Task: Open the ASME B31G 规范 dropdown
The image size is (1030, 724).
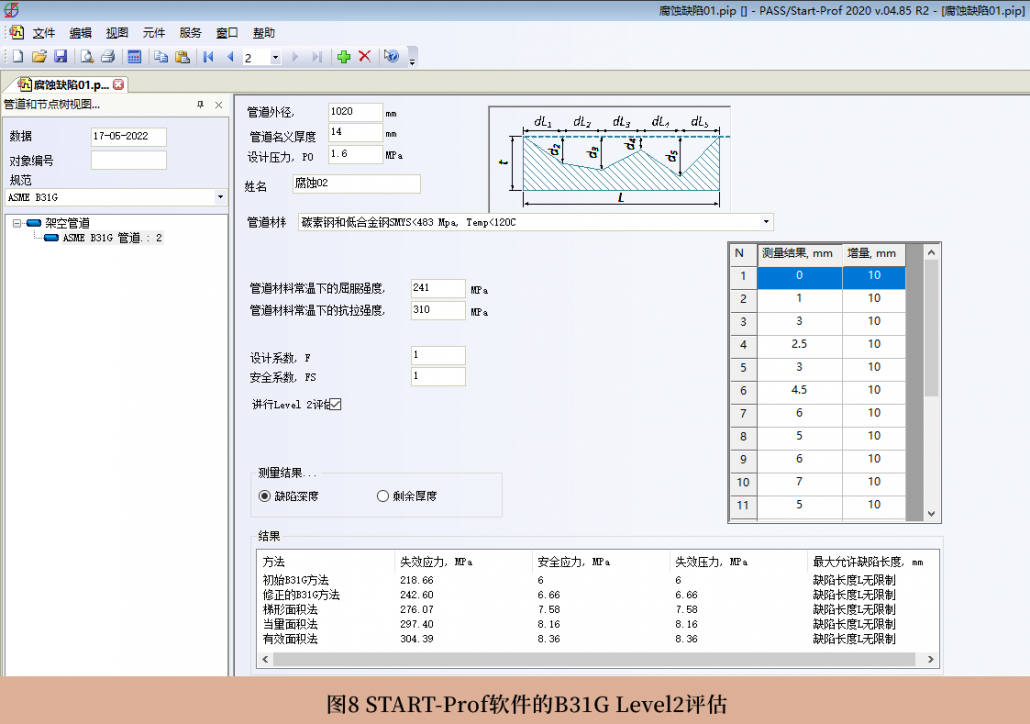Action: (220, 197)
